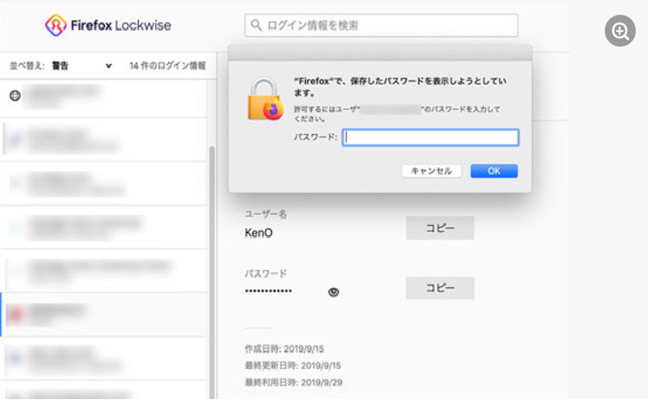The width and height of the screenshot is (648, 400).
Task: Click the ユーザー名 field label
Action: pos(266,214)
